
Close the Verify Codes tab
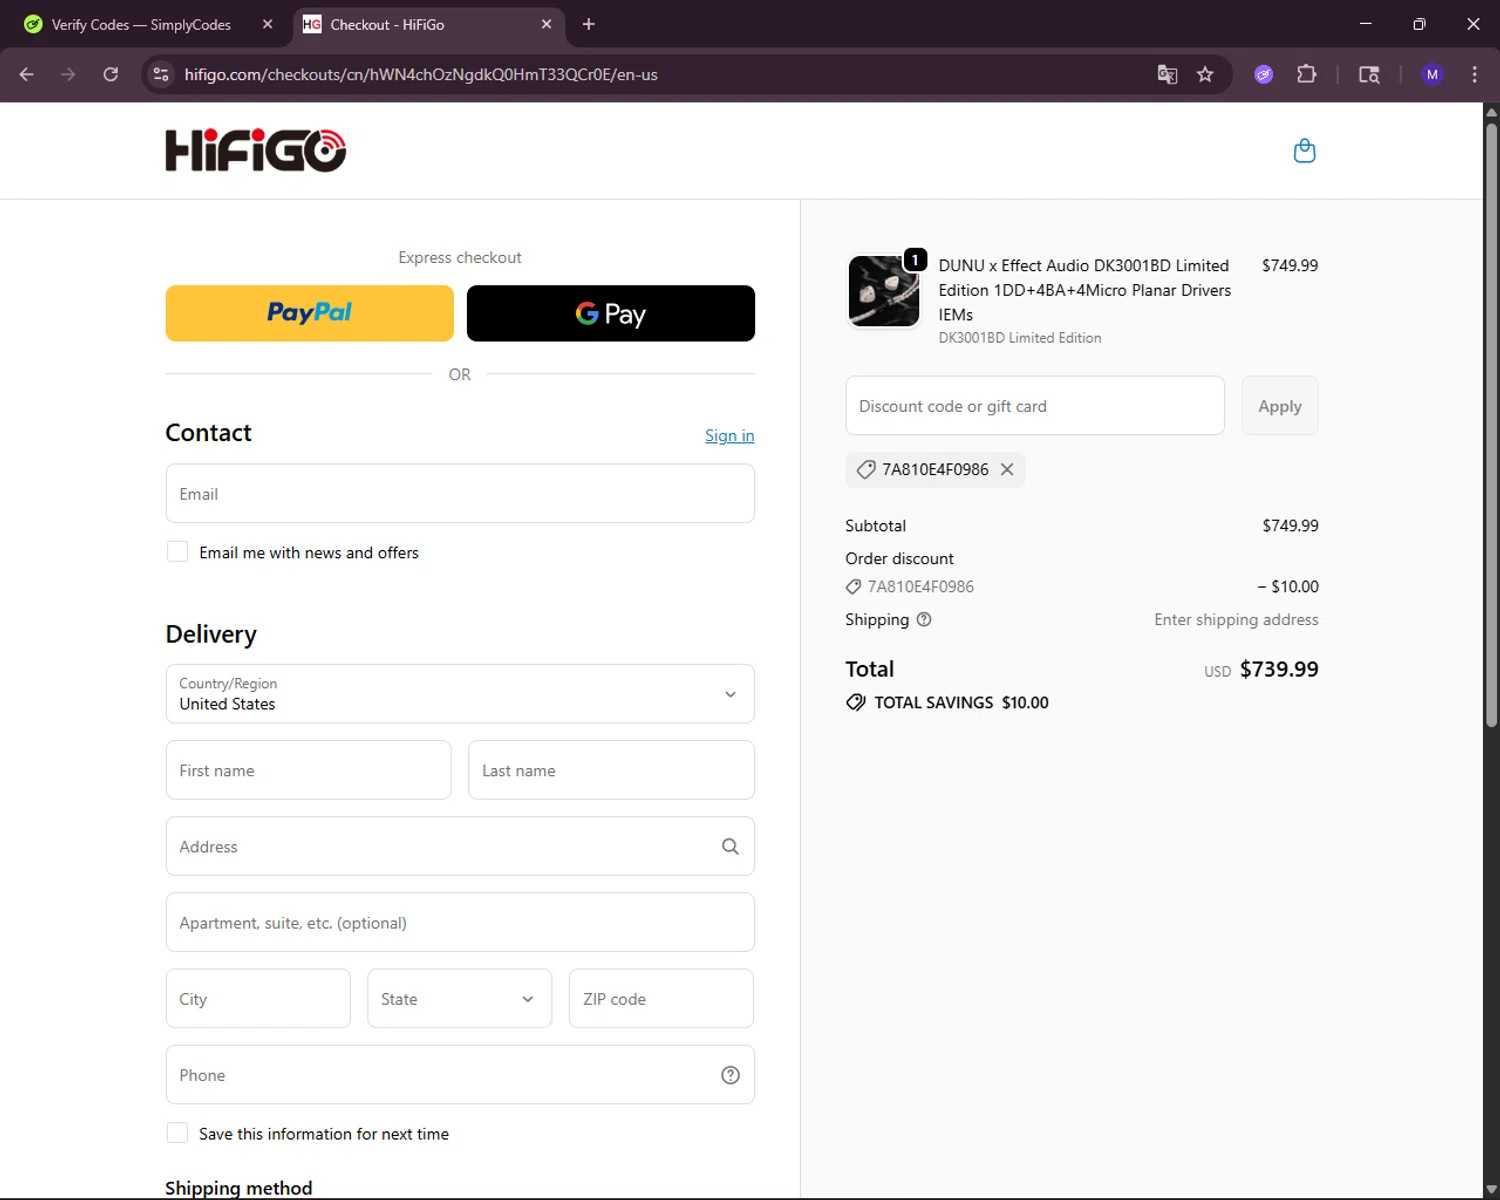[x=267, y=24]
